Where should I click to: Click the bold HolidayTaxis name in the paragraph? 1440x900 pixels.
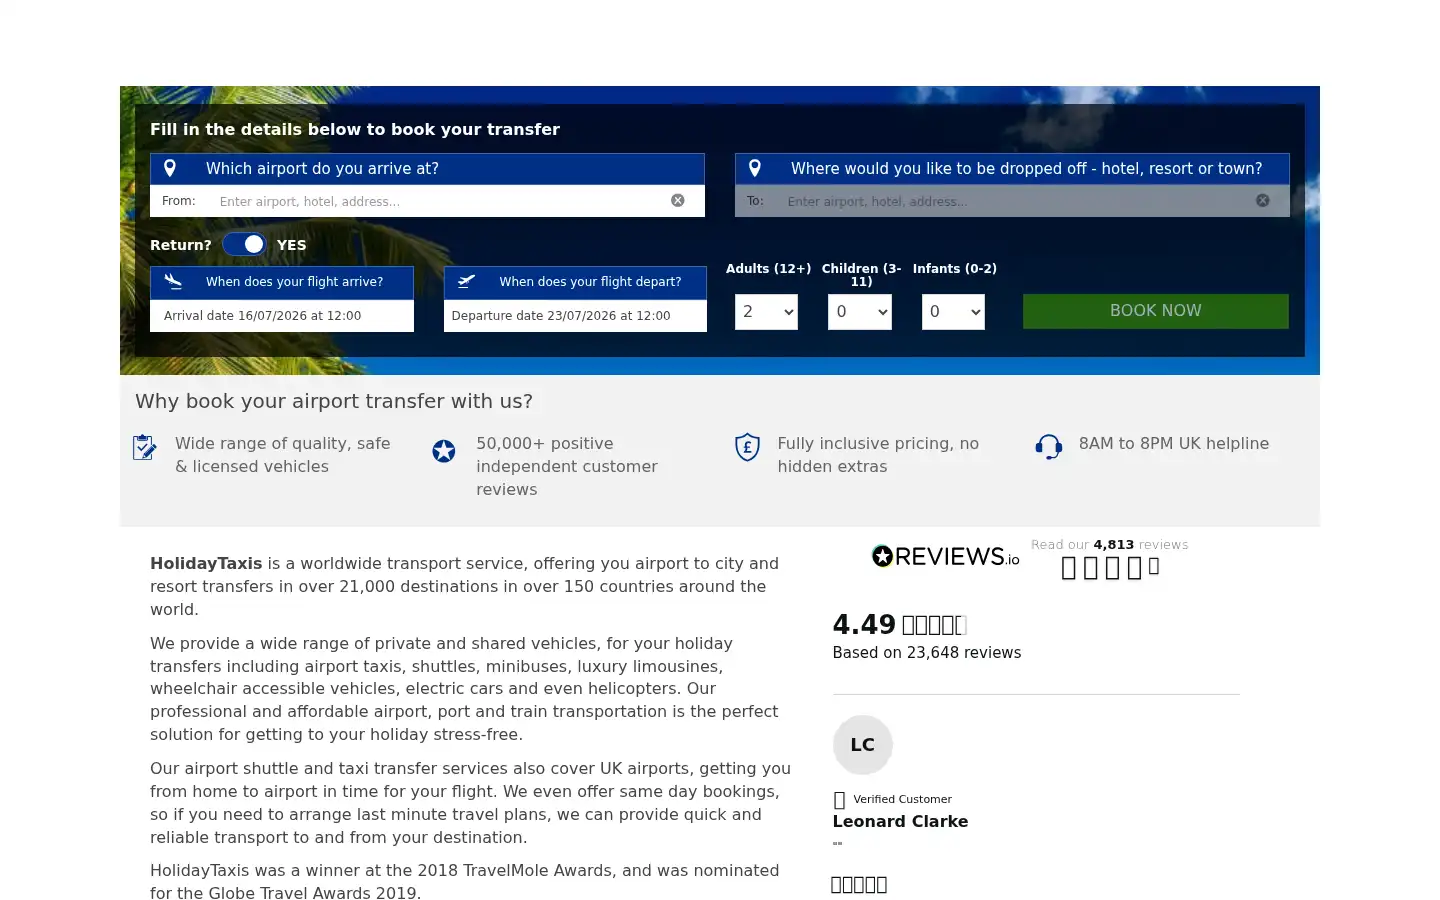[x=206, y=563]
